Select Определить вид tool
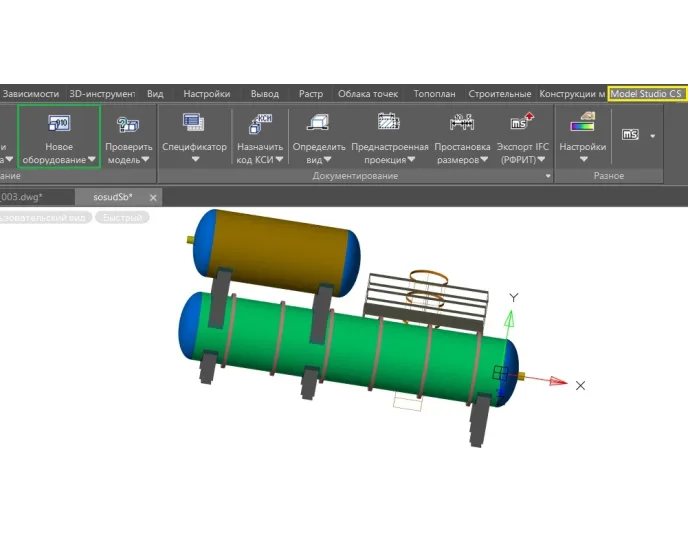The width and height of the screenshot is (688, 537). pyautogui.click(x=320, y=123)
